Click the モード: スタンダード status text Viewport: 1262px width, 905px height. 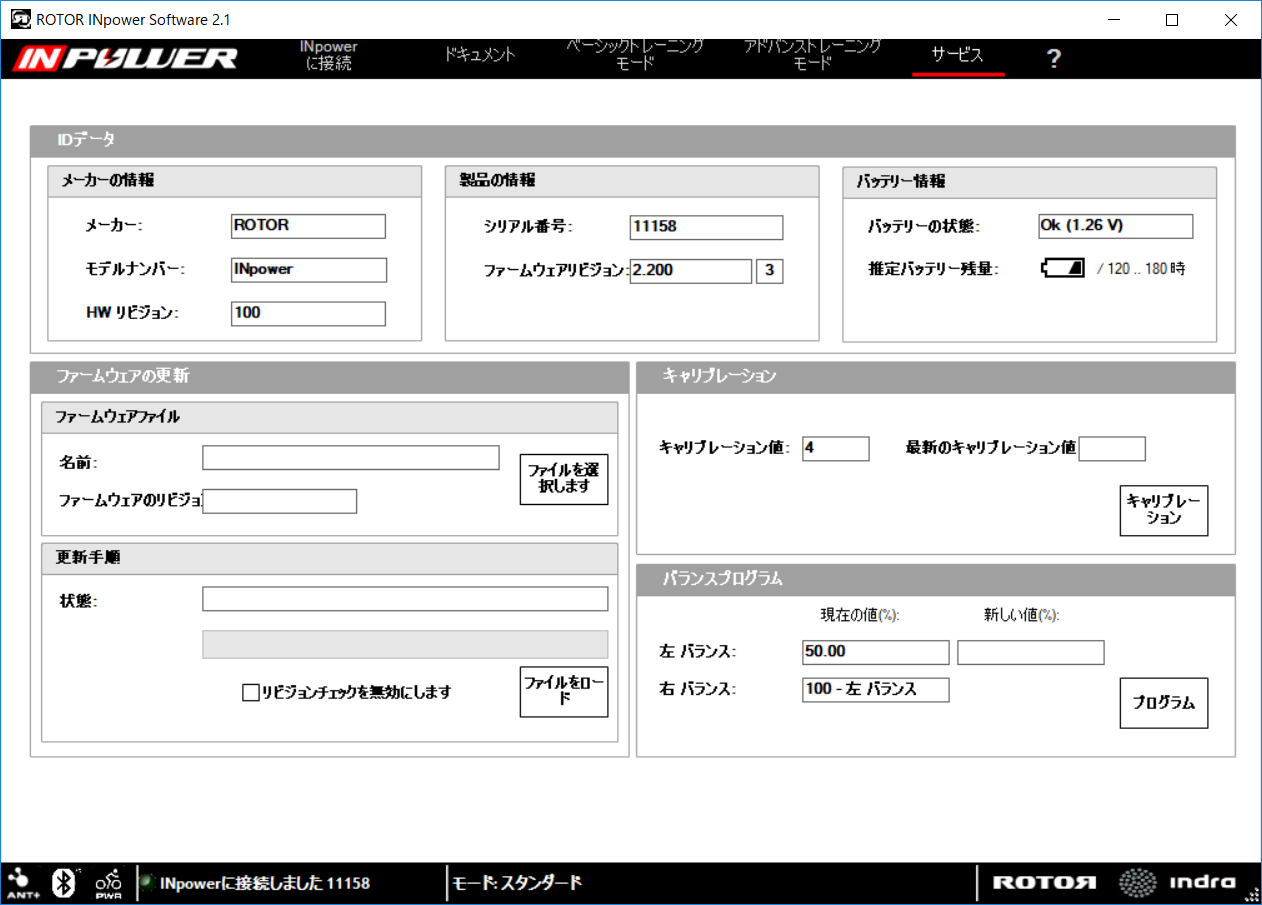[517, 883]
